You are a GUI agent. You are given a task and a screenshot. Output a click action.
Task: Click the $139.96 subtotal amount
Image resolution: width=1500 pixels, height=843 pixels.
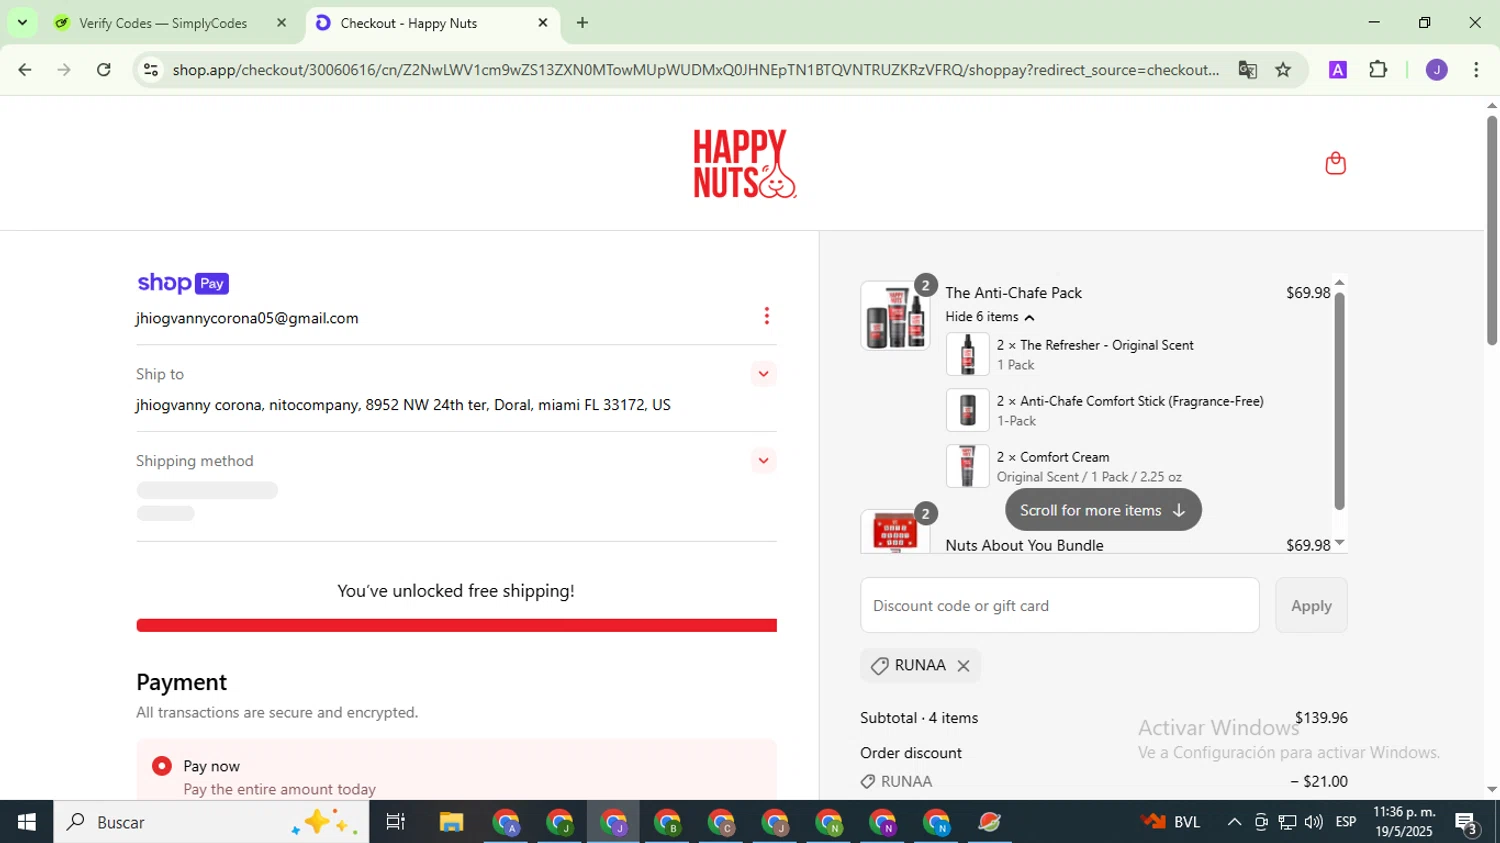[1321, 718]
